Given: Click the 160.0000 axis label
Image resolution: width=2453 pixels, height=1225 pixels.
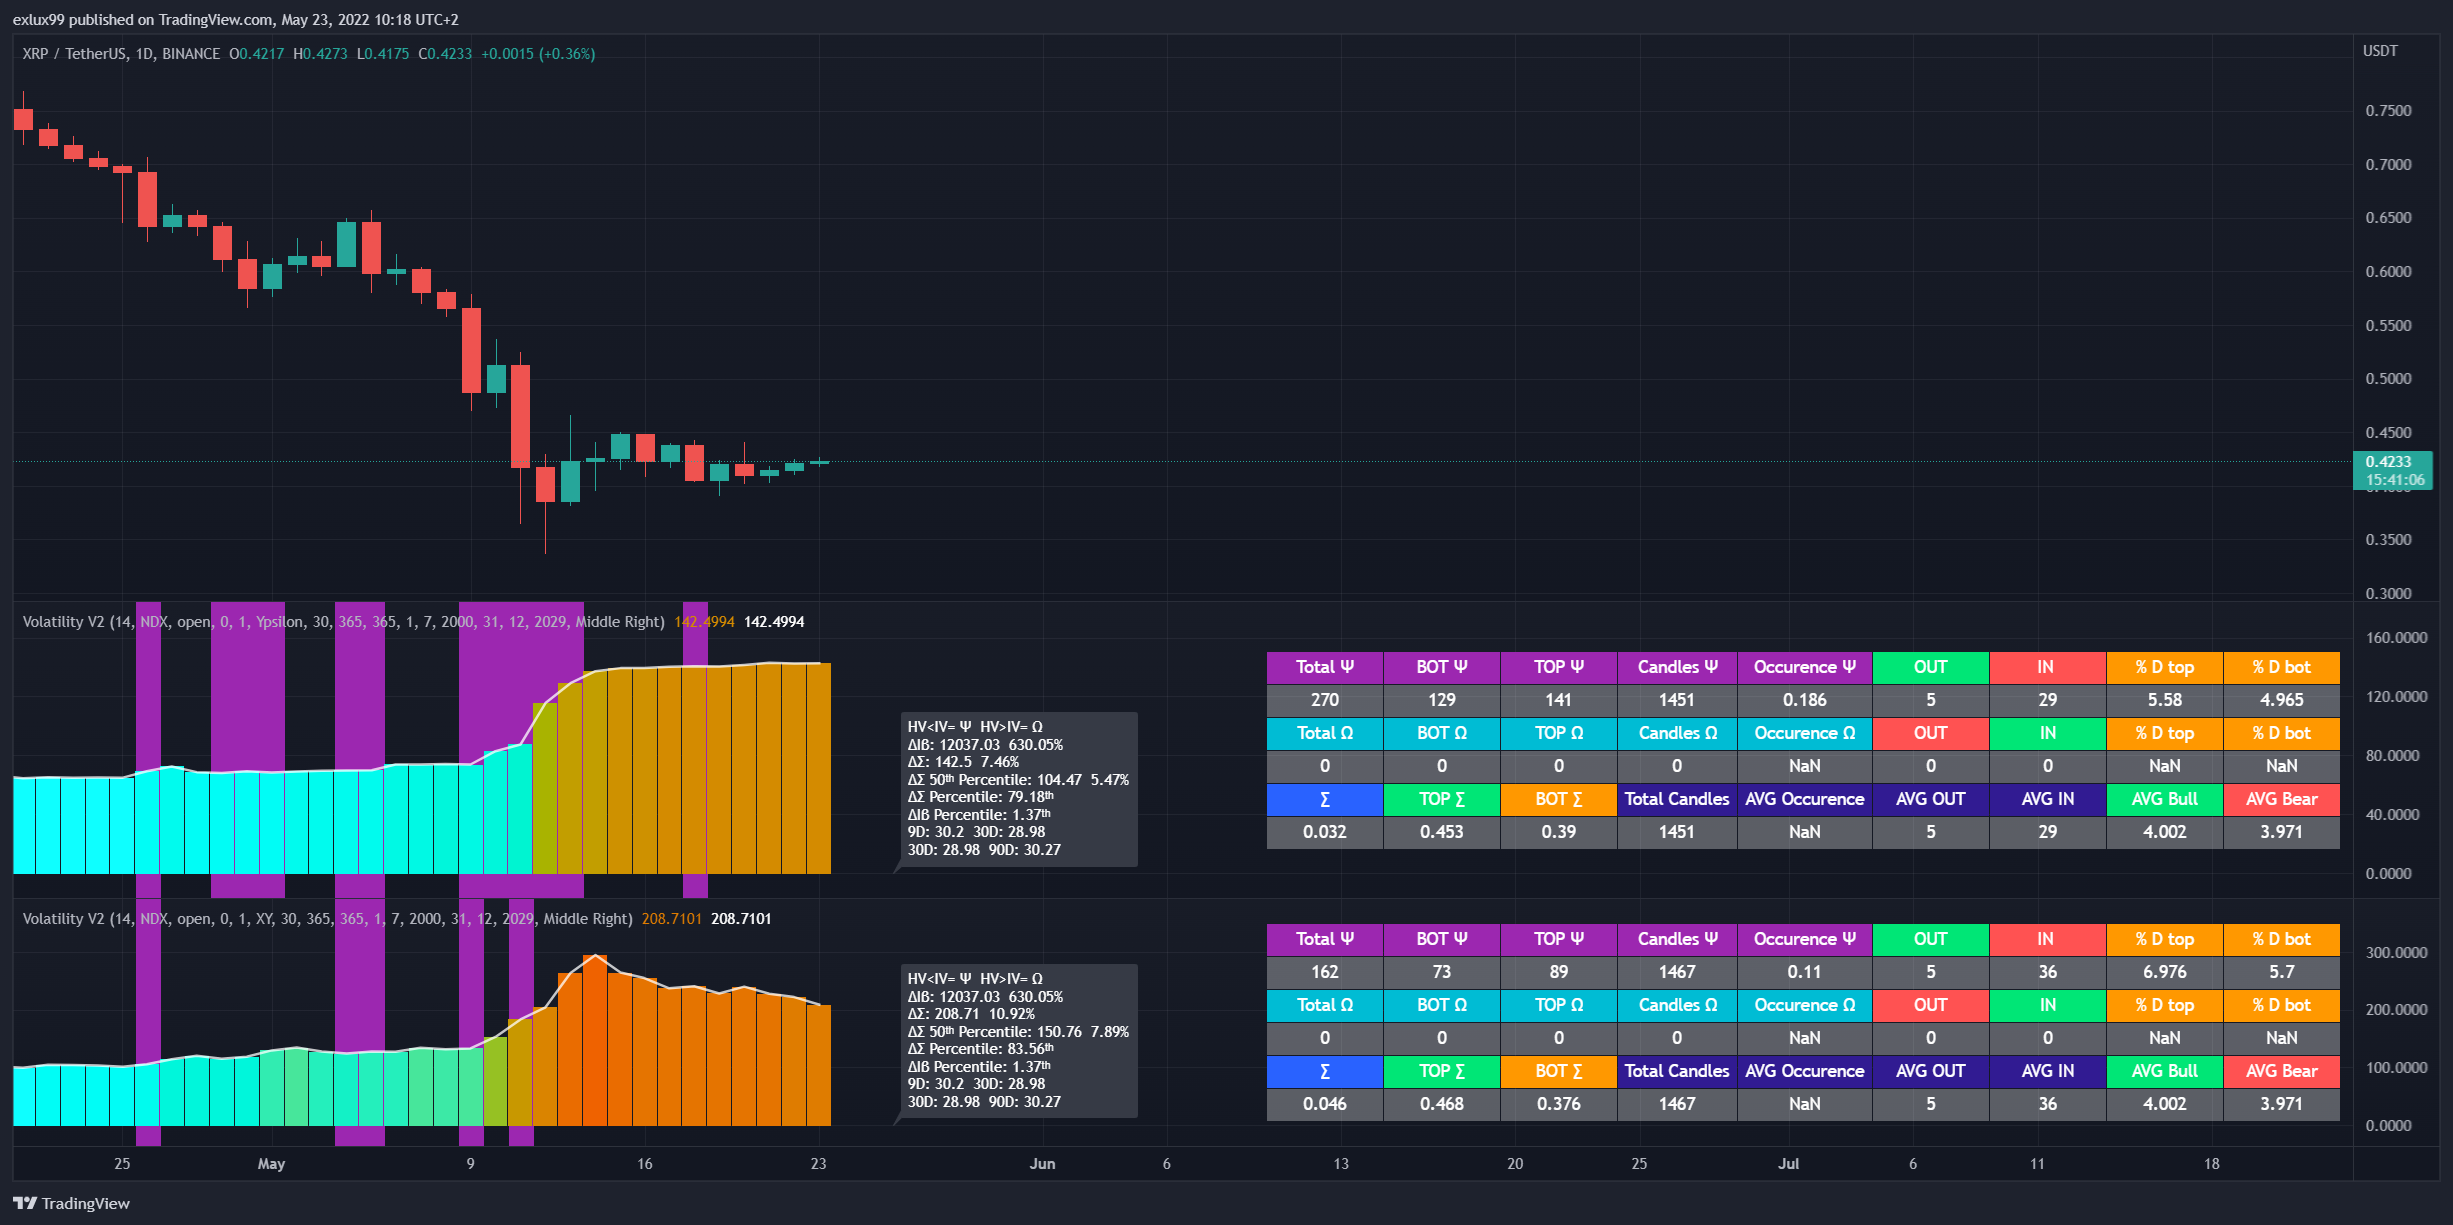Looking at the screenshot, I should pos(2396,638).
